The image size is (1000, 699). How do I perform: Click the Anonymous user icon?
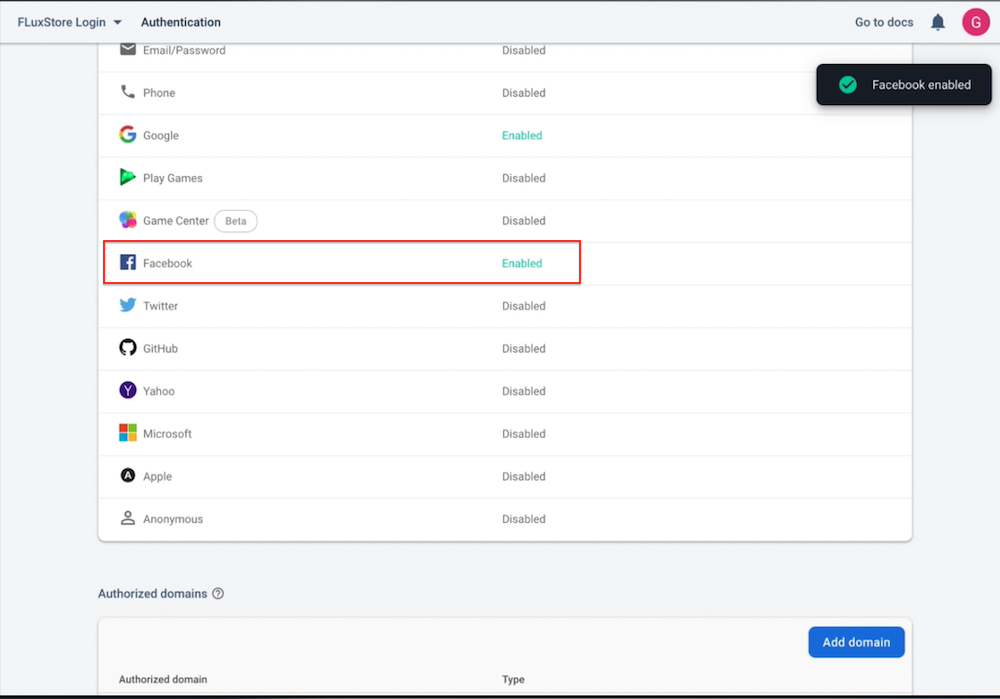[x=128, y=518]
